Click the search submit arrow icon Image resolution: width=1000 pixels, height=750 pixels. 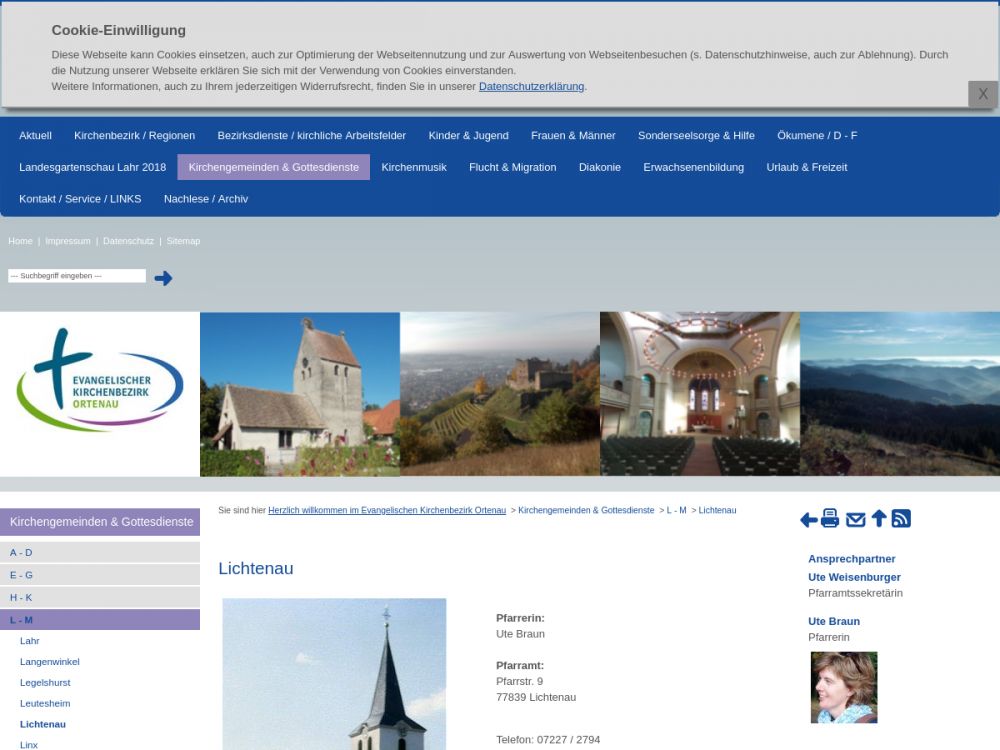tap(163, 278)
